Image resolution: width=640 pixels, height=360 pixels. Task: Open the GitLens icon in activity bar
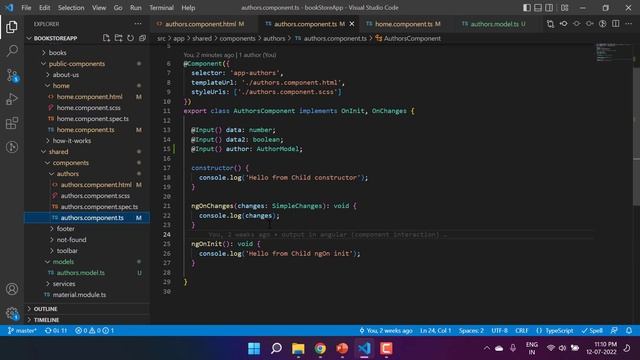click(x=12, y=147)
